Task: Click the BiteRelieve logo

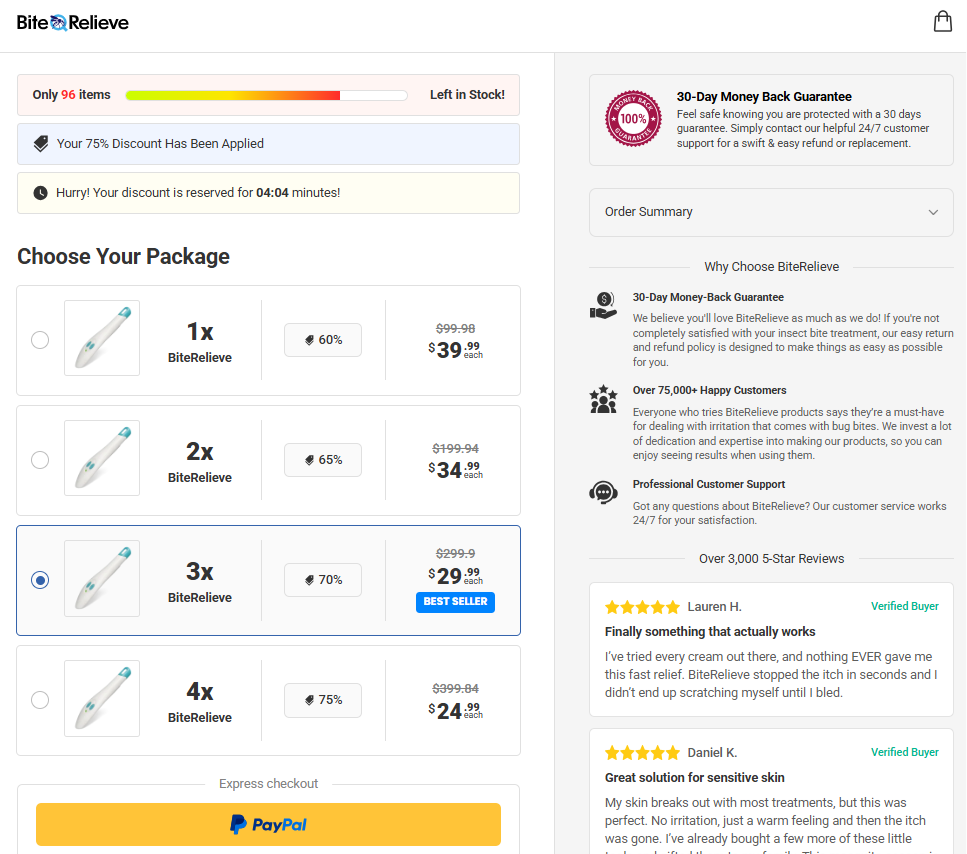Action: [73, 23]
